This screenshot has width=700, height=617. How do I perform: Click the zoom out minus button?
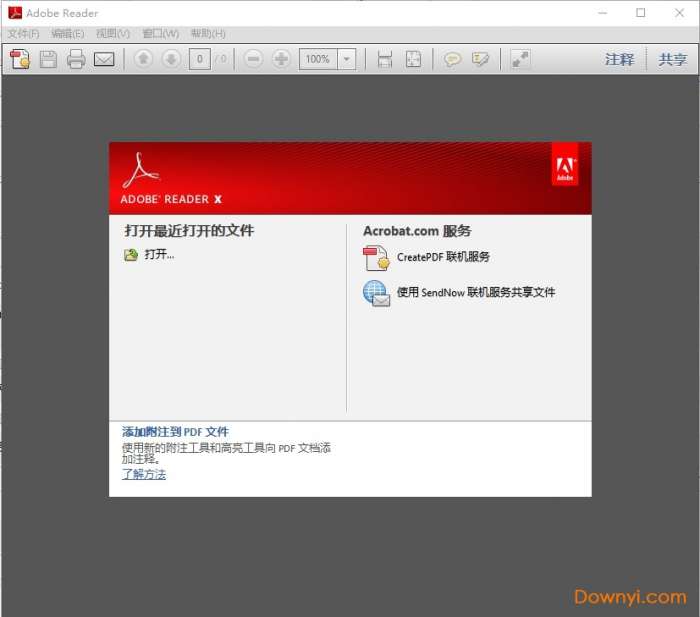(x=253, y=59)
